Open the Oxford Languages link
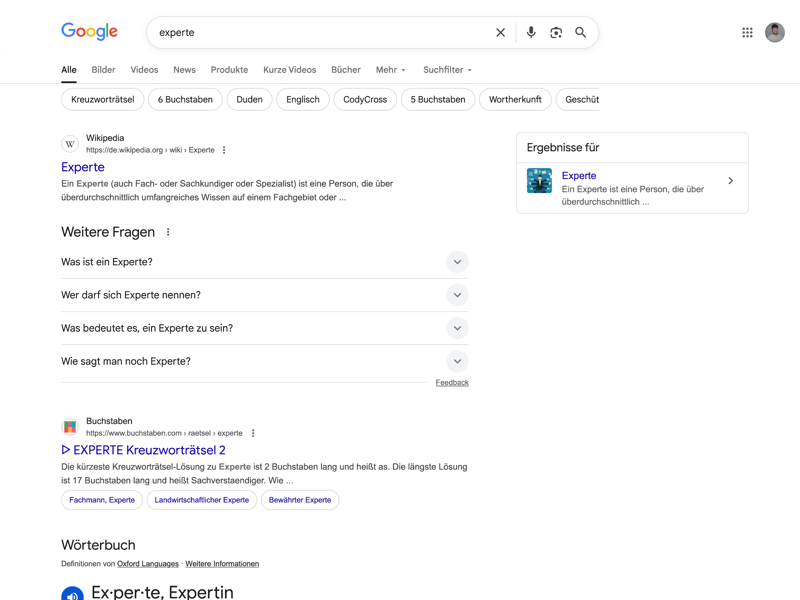The width and height of the screenshot is (800, 600). [148, 564]
